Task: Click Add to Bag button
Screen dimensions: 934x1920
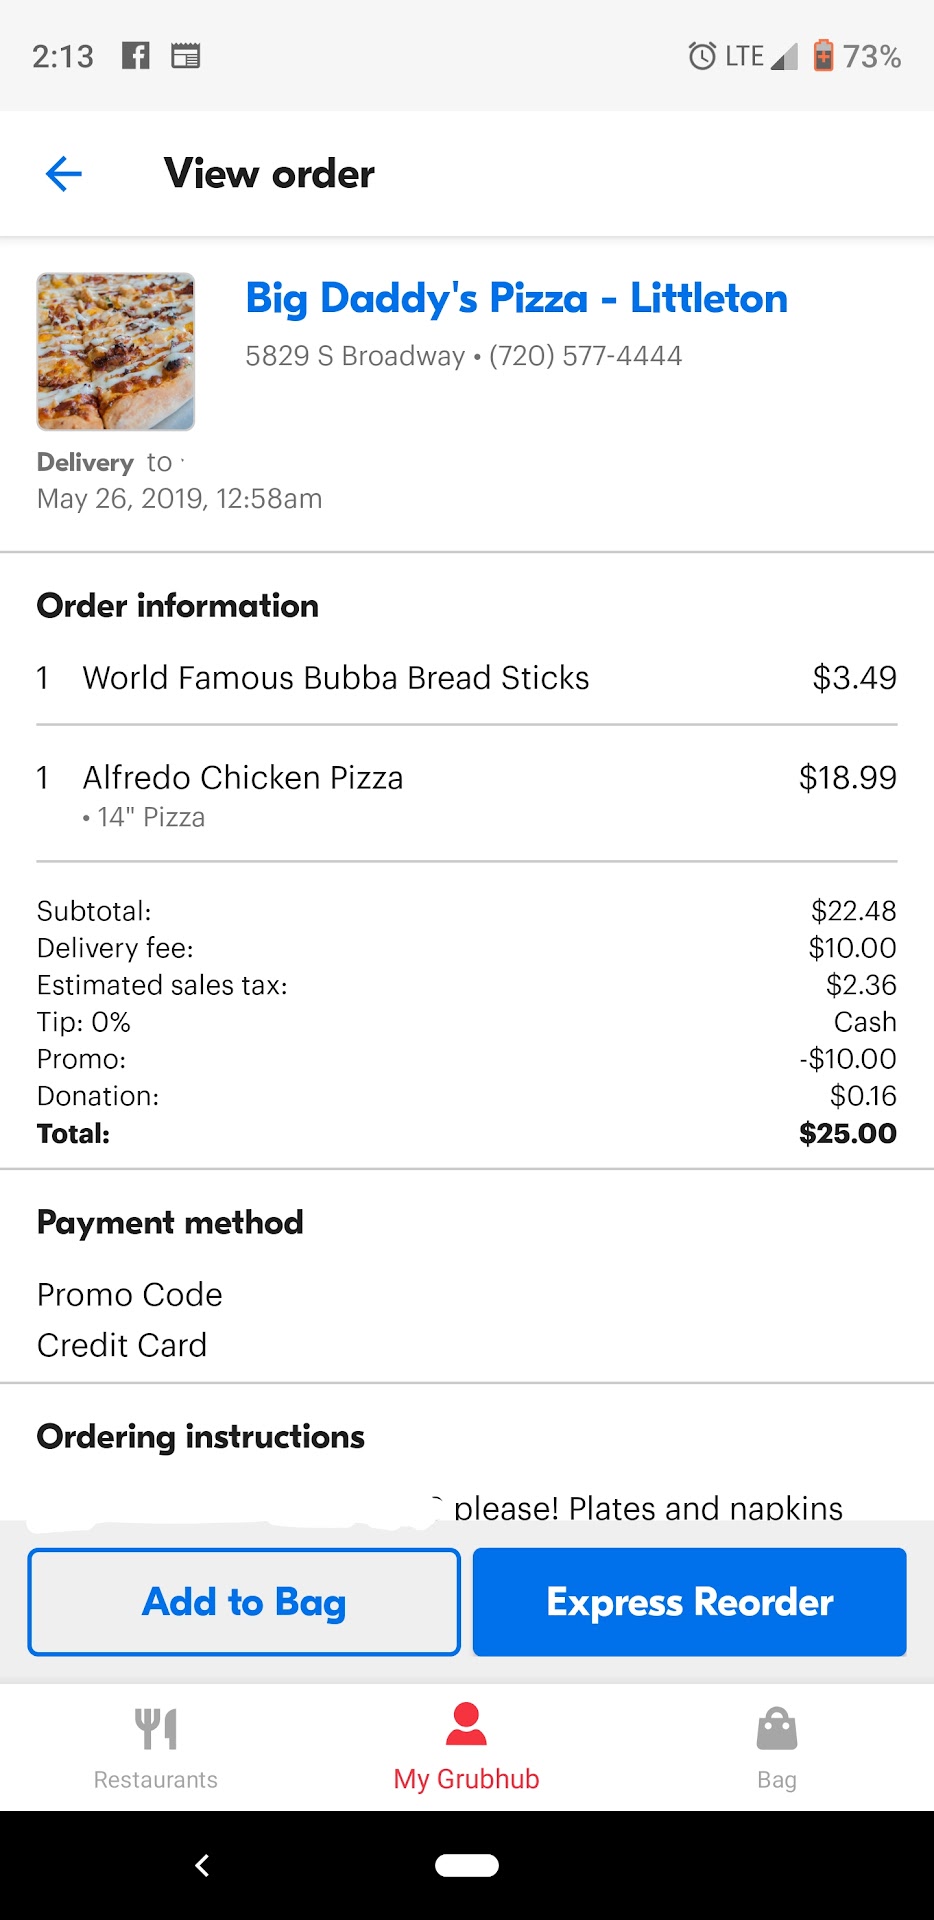Action: point(244,1602)
